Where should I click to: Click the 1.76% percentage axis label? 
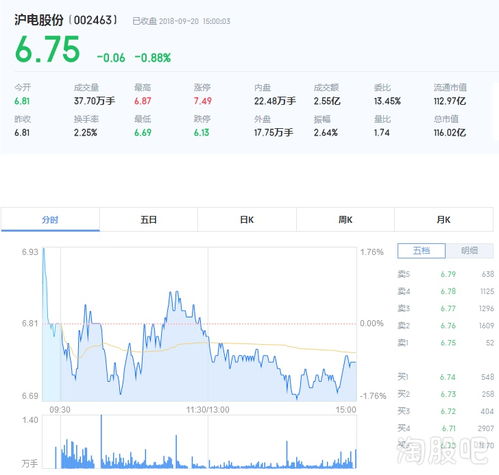tap(372, 252)
